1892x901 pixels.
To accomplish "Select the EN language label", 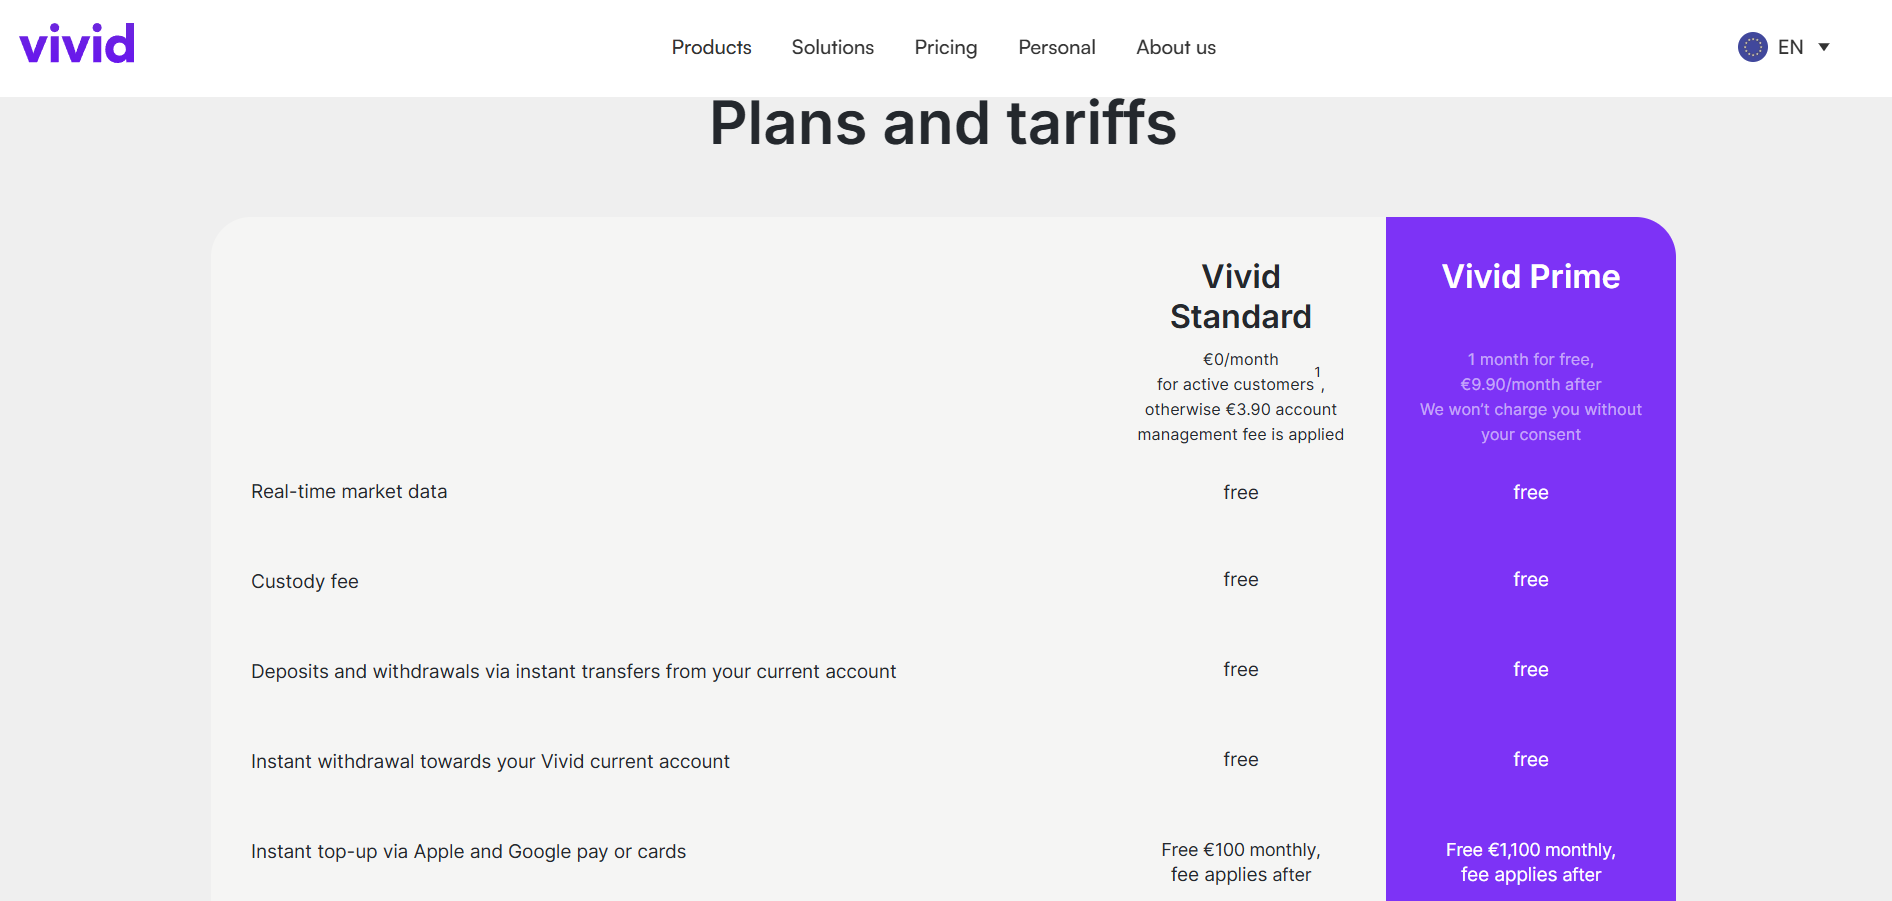I will point(1790,47).
